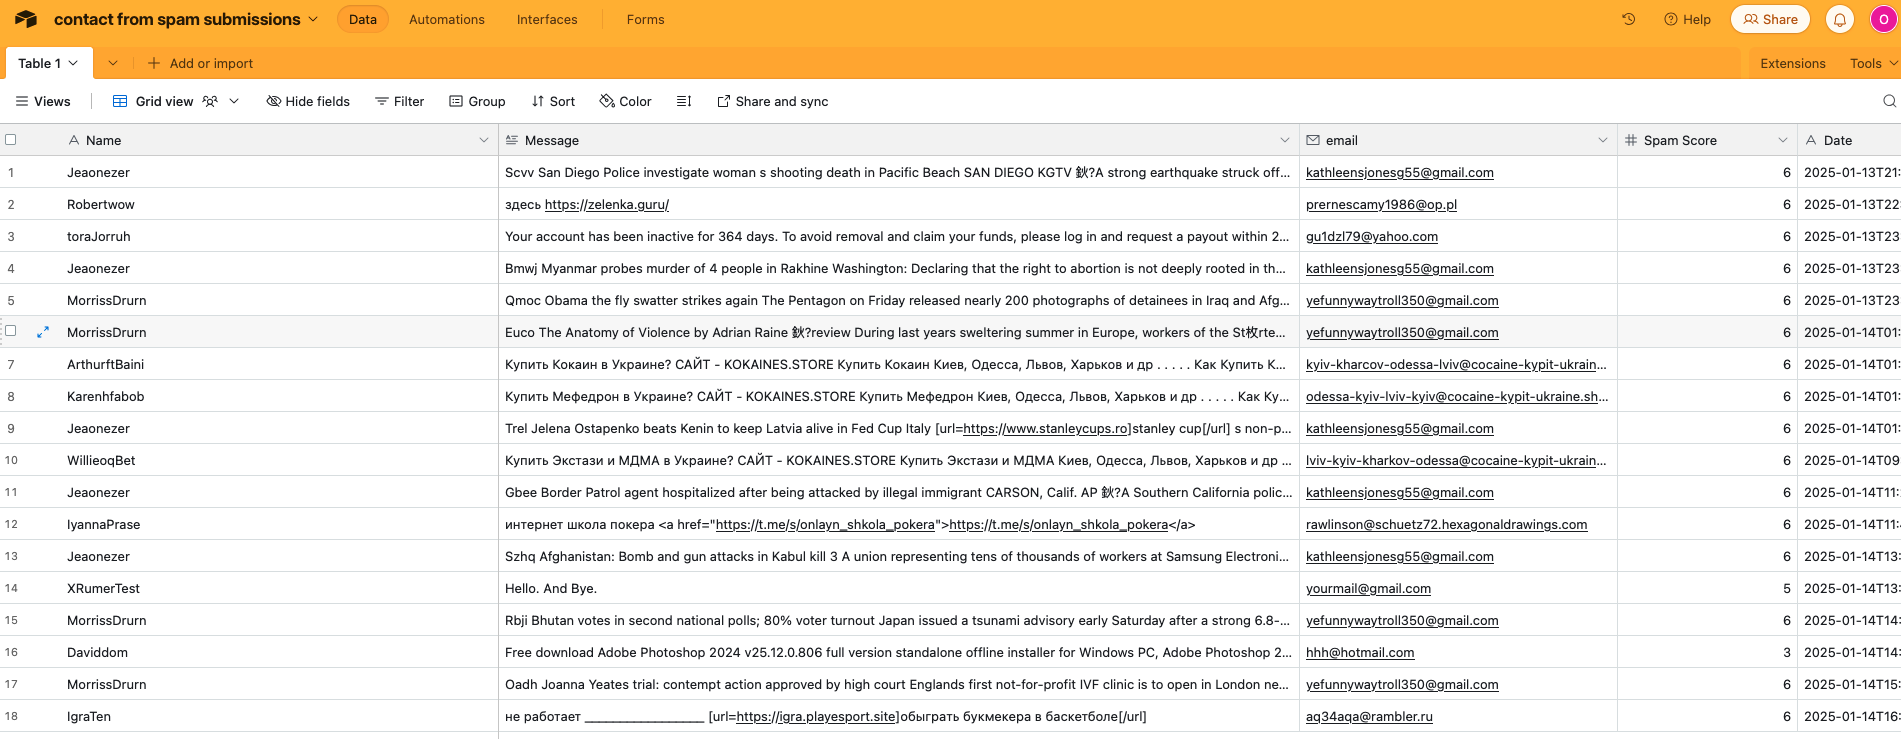The image size is (1901, 739).
Task: Open Hide fields options
Action: coord(308,101)
